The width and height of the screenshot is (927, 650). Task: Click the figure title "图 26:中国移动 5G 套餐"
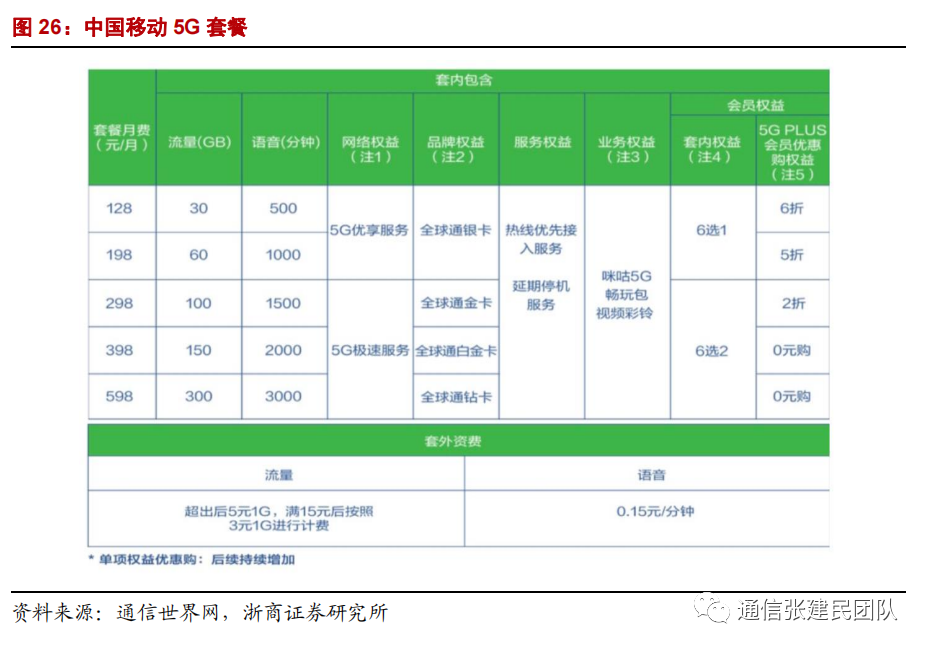pyautogui.click(x=129, y=27)
